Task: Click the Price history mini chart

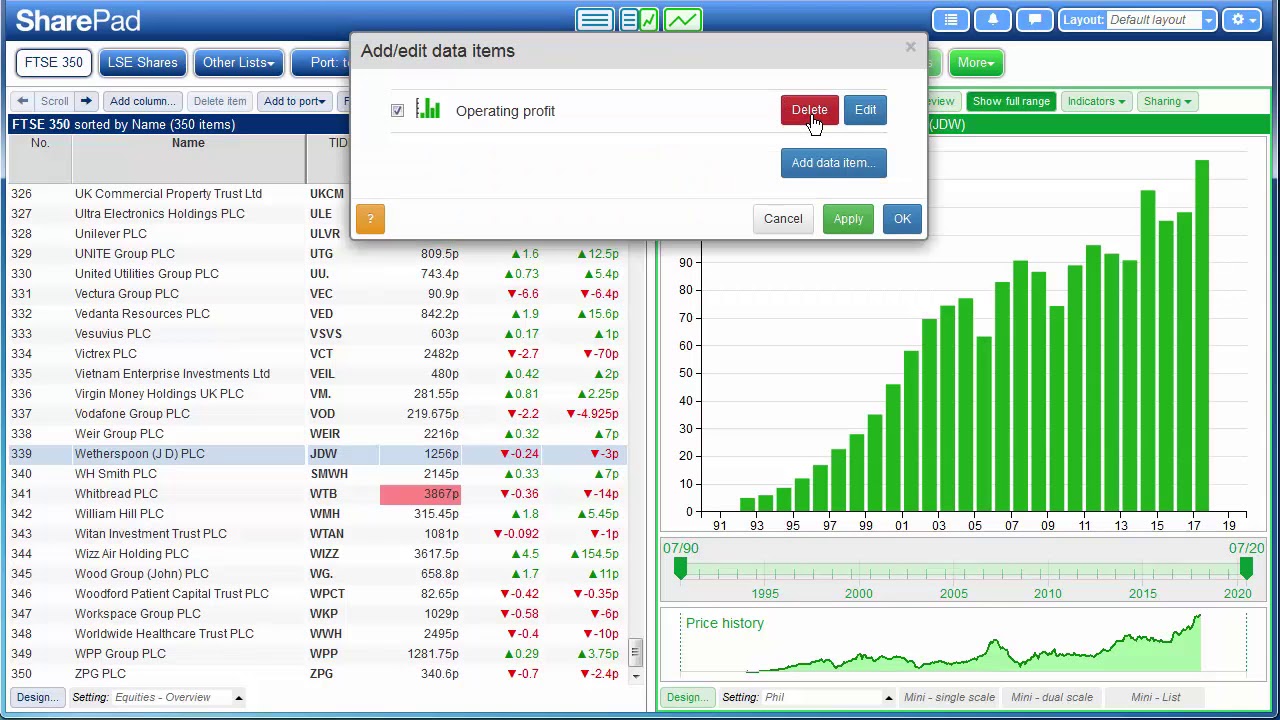Action: pos(963,643)
